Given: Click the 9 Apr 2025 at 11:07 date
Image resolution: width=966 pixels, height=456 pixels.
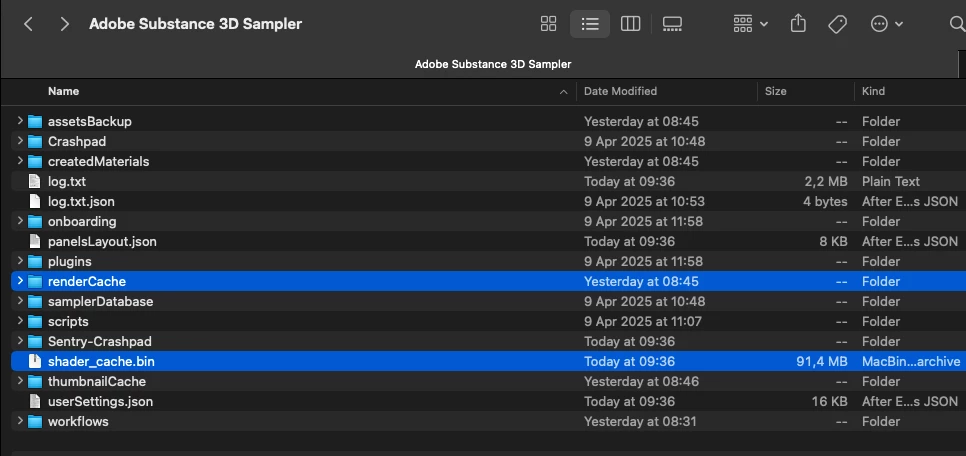Looking at the screenshot, I should [644, 322].
